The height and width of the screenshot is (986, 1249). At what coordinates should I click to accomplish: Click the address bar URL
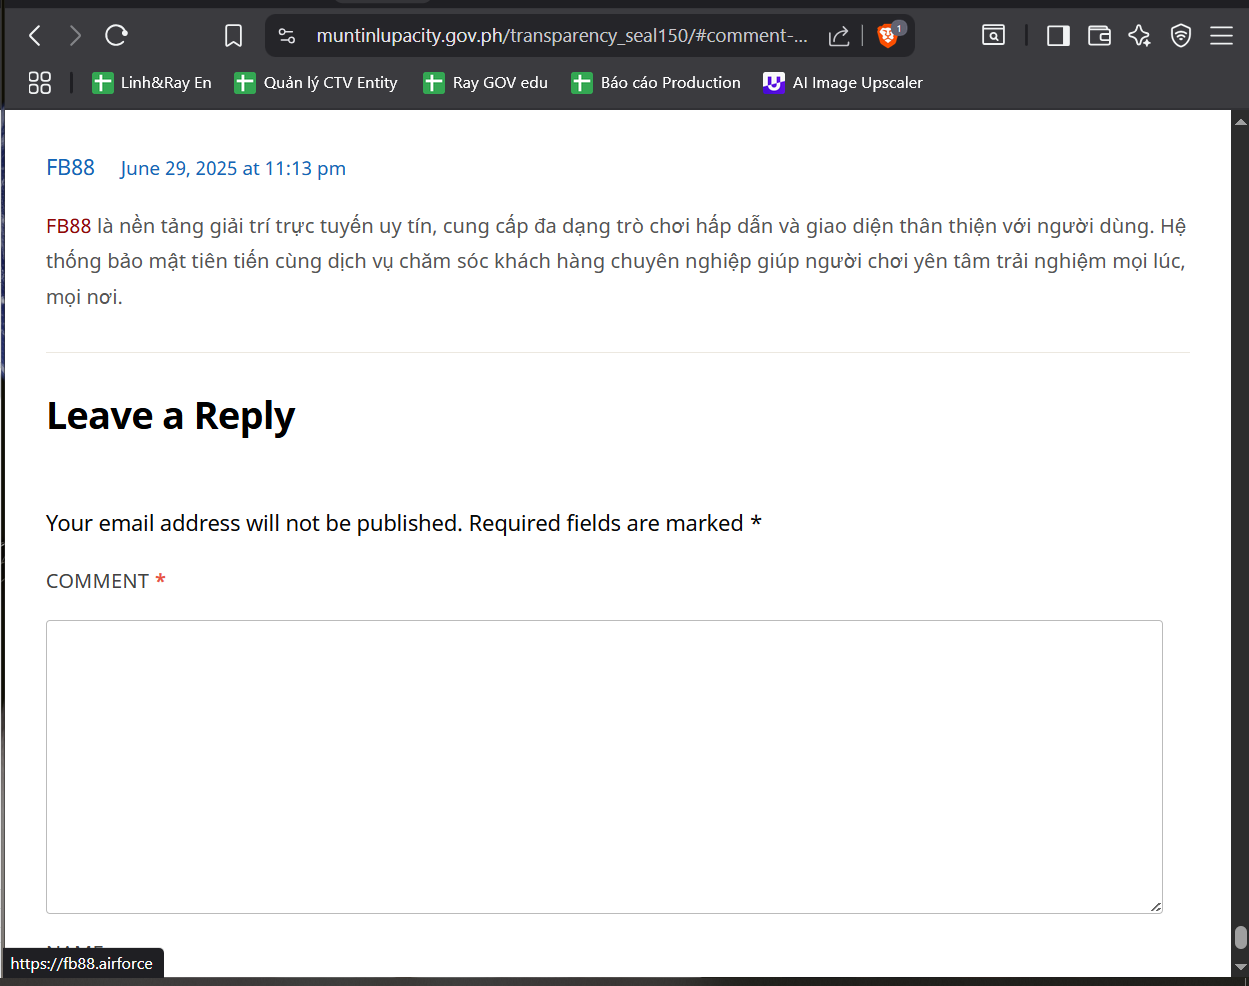tap(562, 36)
